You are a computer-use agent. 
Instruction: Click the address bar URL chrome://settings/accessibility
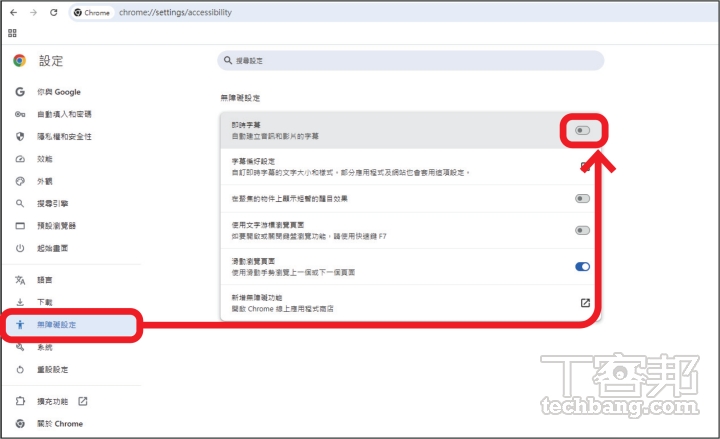click(x=175, y=12)
